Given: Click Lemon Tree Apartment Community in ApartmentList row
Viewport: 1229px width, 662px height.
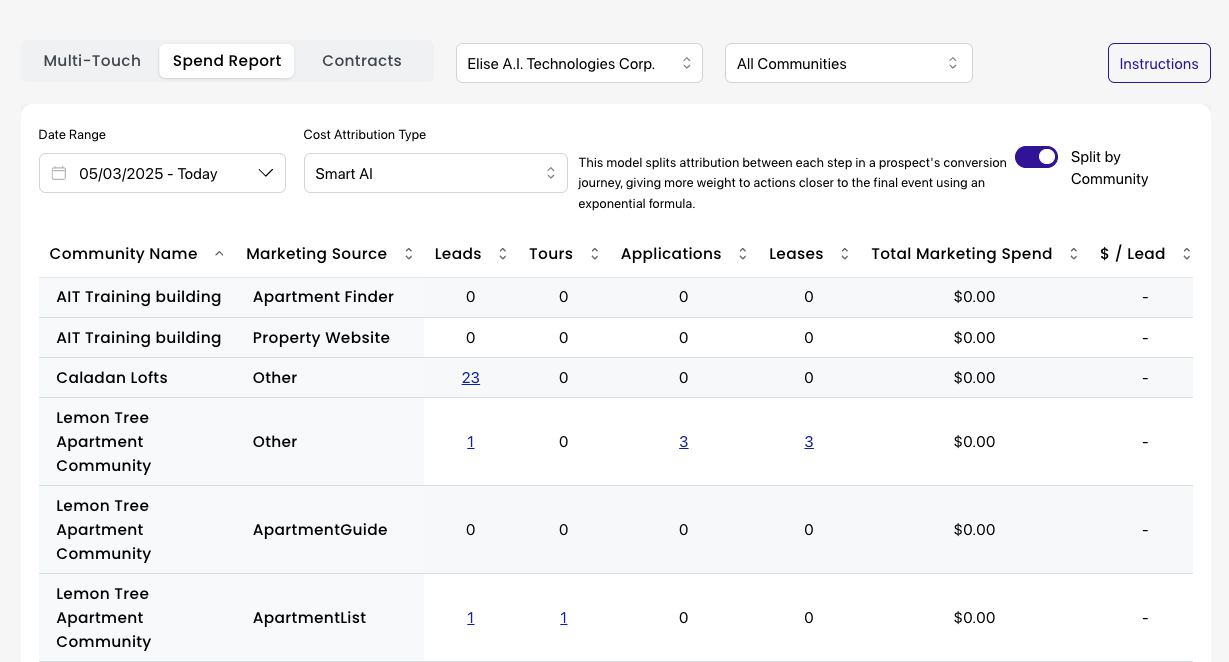Looking at the screenshot, I should (103, 618).
